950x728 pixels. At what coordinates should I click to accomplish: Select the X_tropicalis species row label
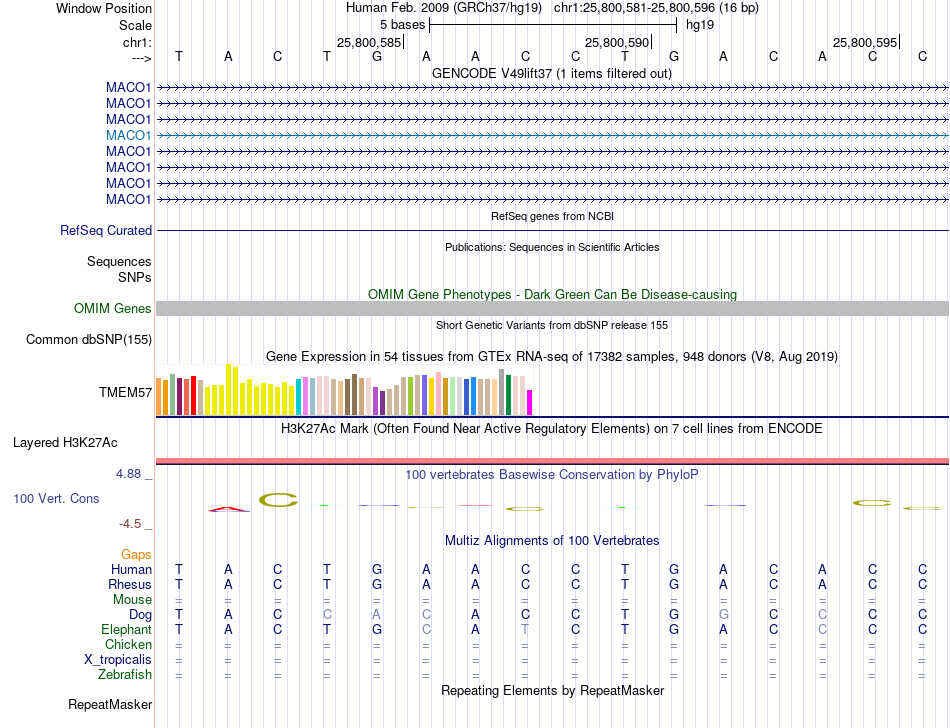118,660
